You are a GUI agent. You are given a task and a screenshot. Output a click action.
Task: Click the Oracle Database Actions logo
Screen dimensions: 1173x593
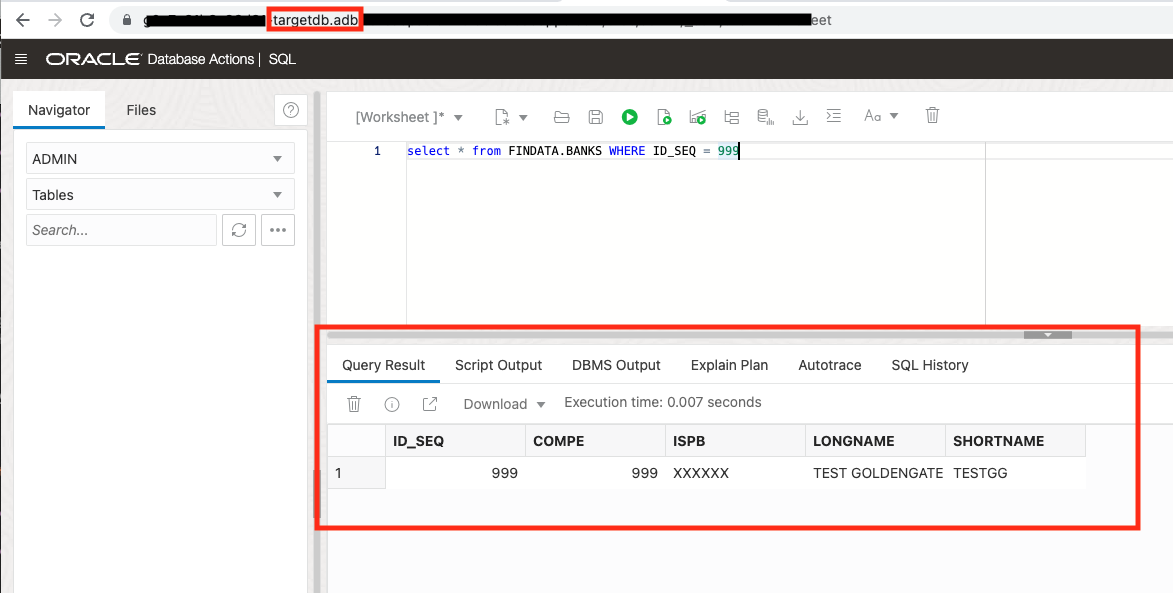150,59
